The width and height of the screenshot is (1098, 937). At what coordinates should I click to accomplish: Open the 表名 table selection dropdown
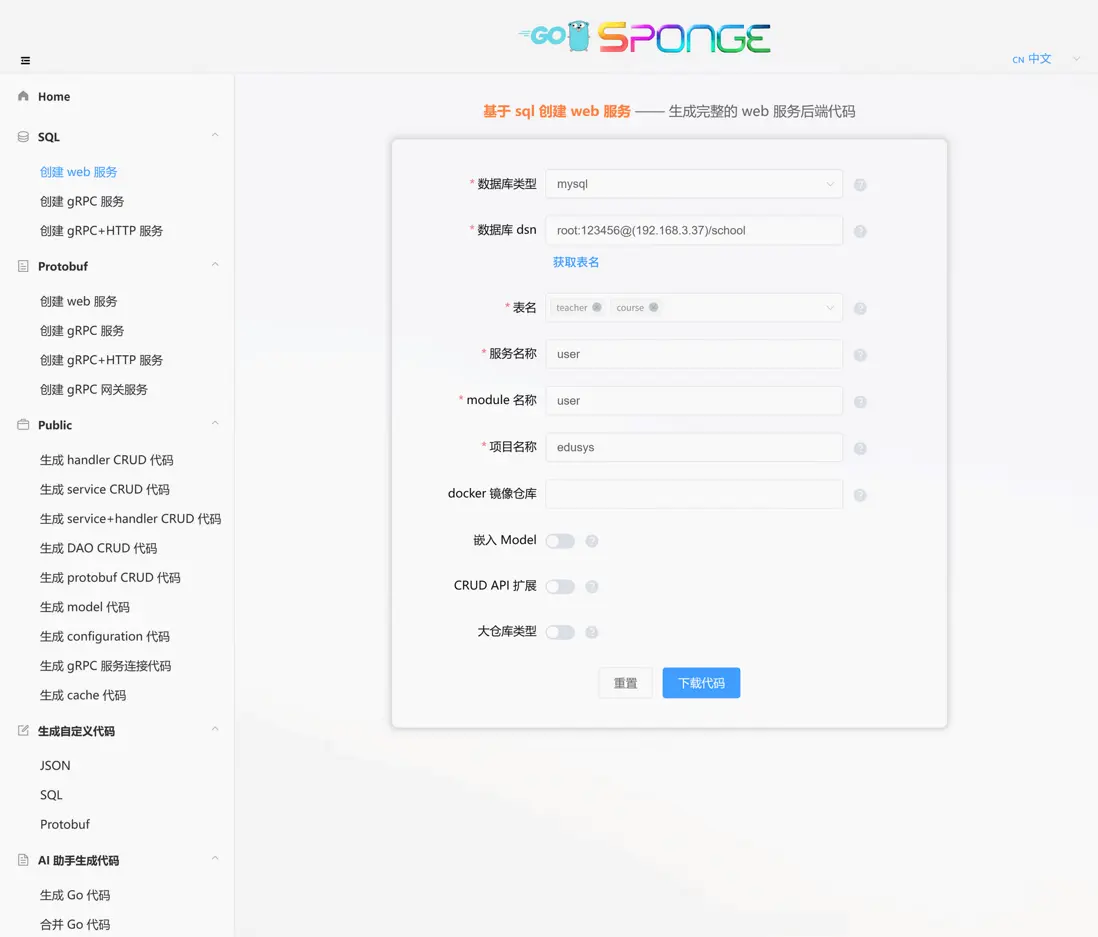tap(830, 307)
